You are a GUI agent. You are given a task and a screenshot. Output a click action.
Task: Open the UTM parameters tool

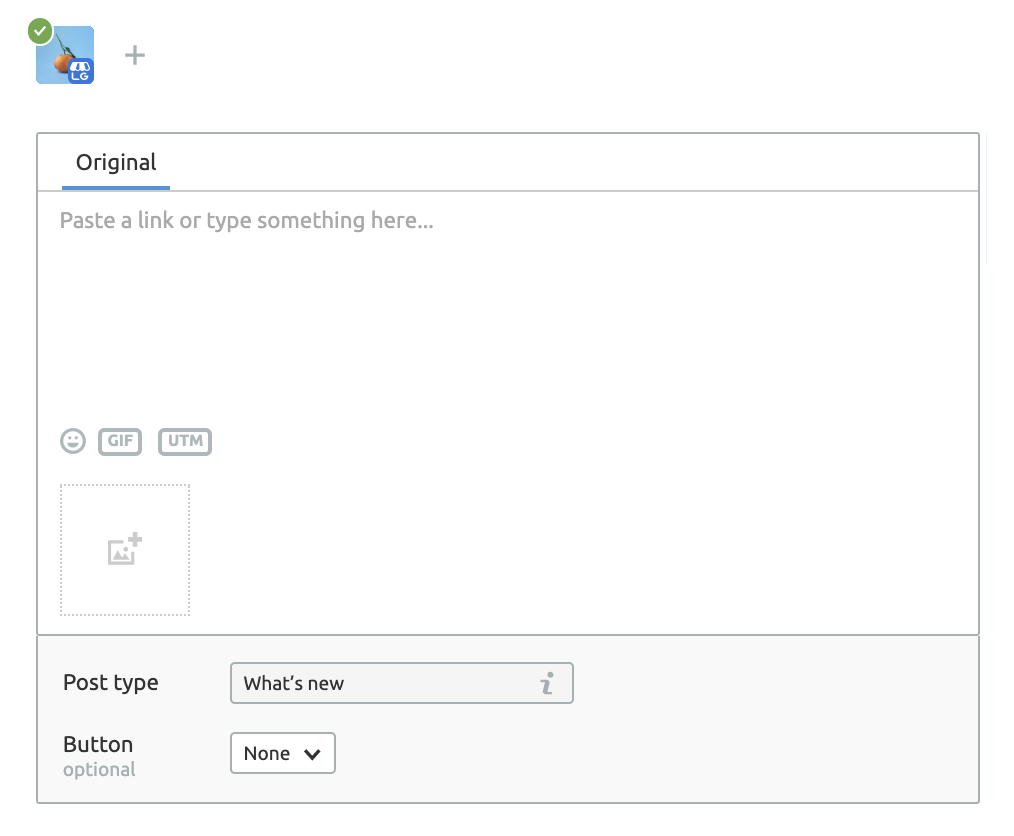click(x=185, y=442)
